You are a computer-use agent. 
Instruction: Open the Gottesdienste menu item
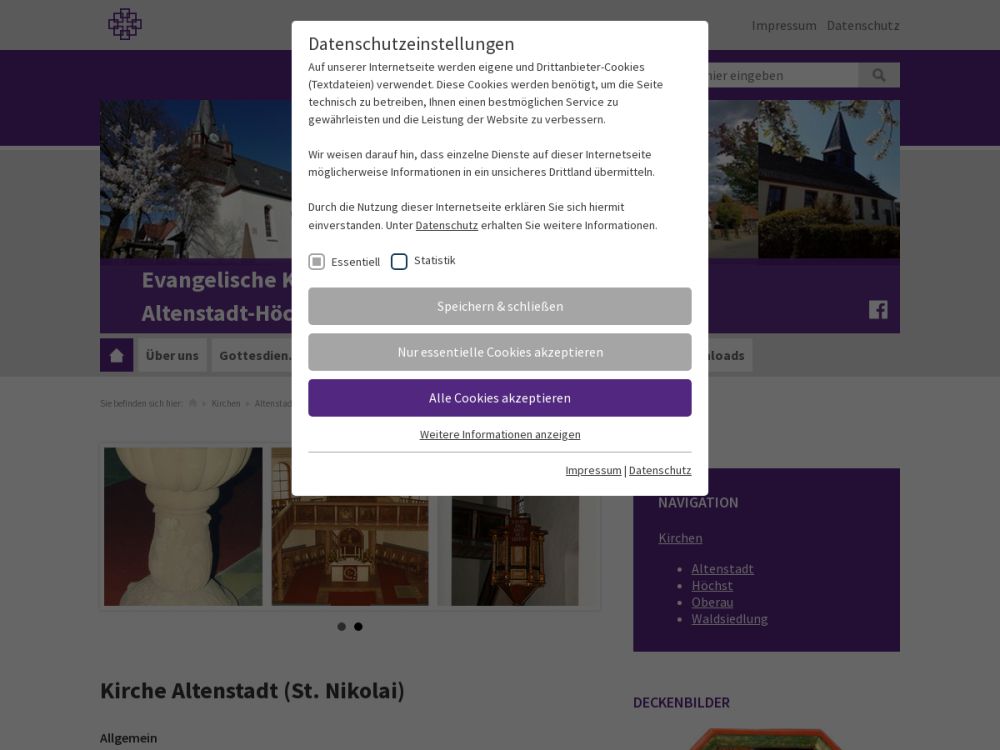[x=254, y=355]
